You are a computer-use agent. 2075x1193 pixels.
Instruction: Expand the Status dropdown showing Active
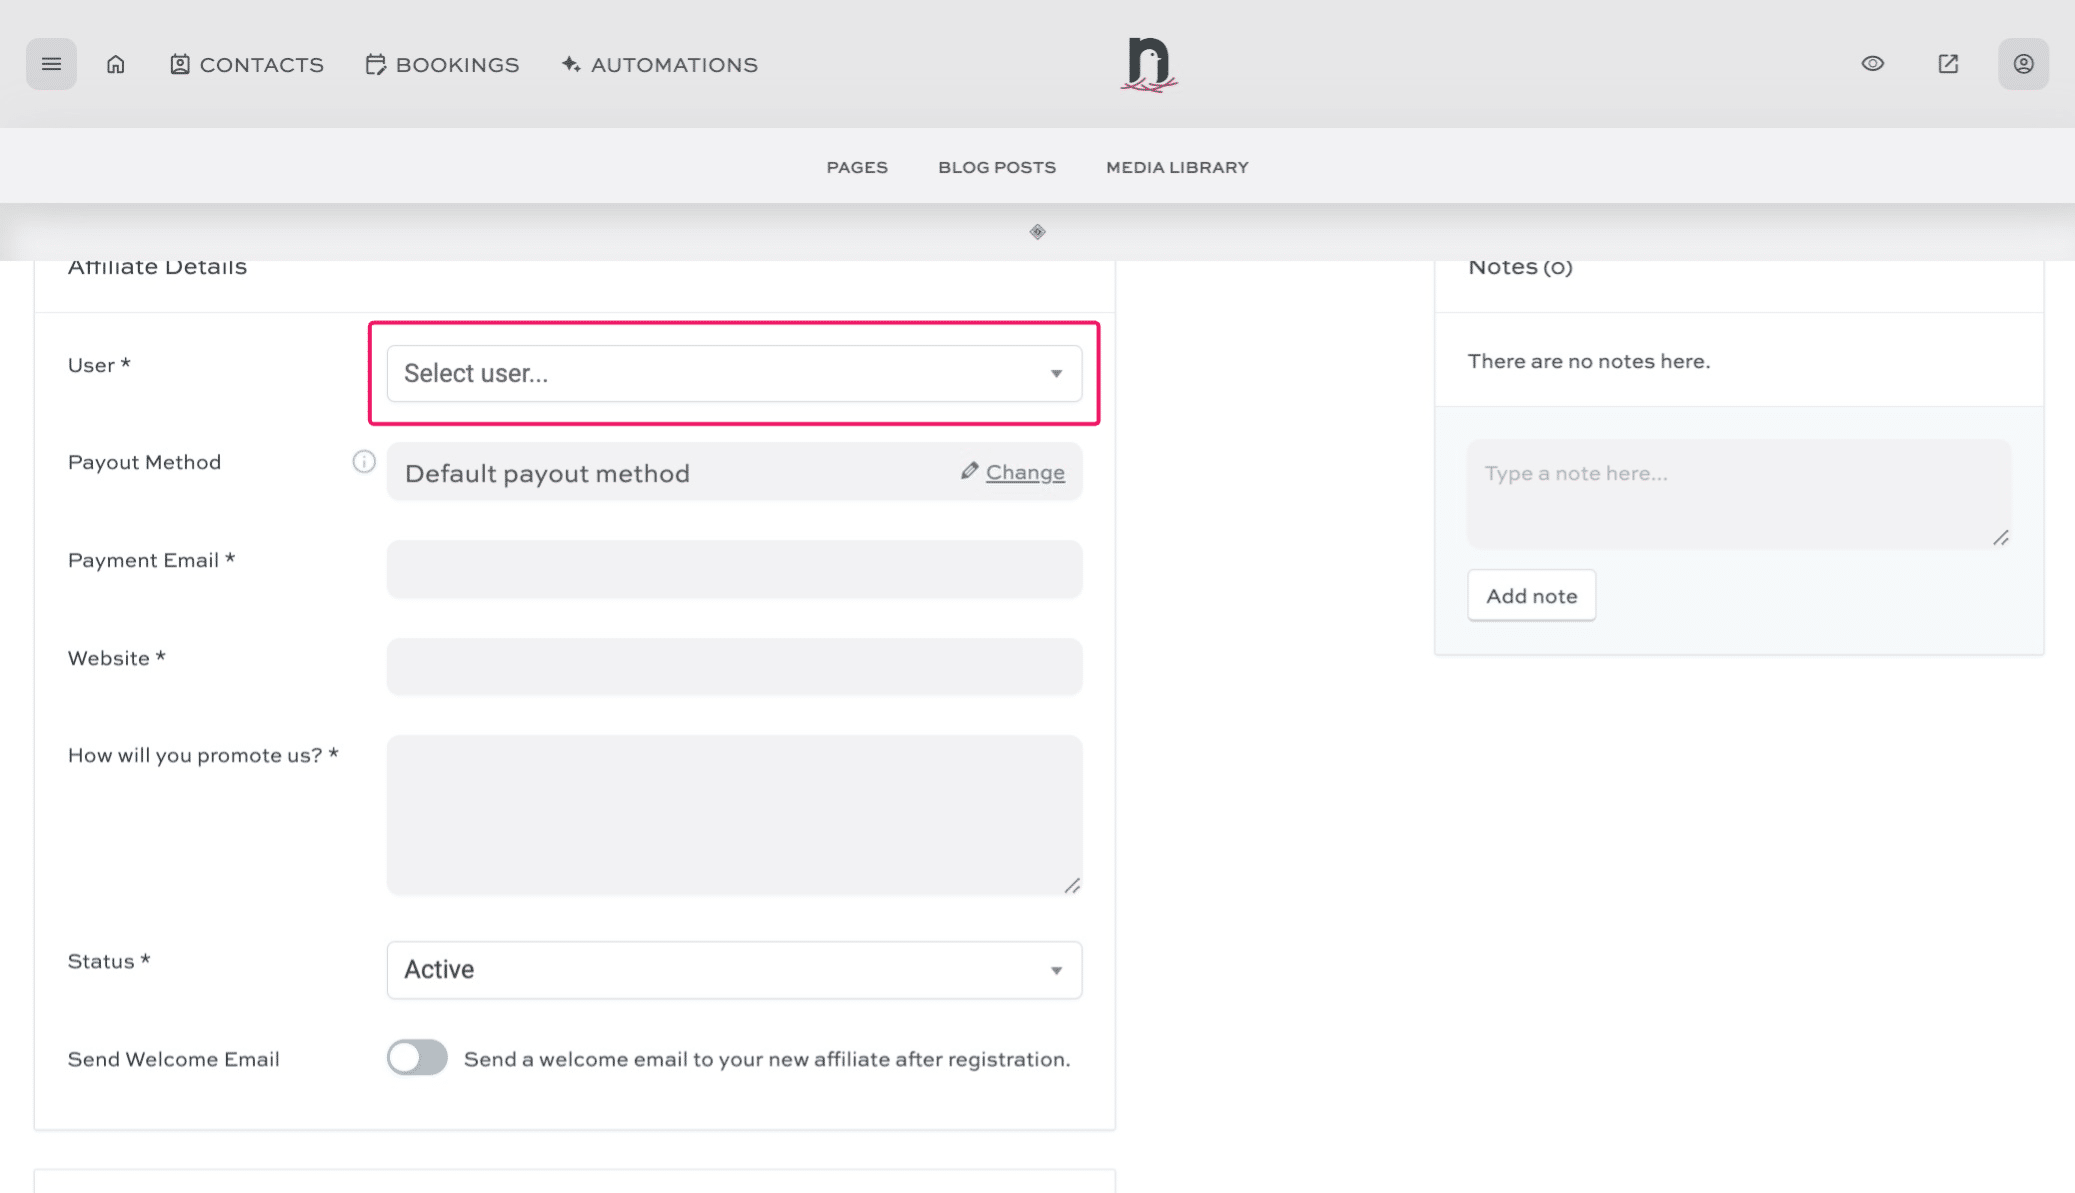pyautogui.click(x=733, y=969)
